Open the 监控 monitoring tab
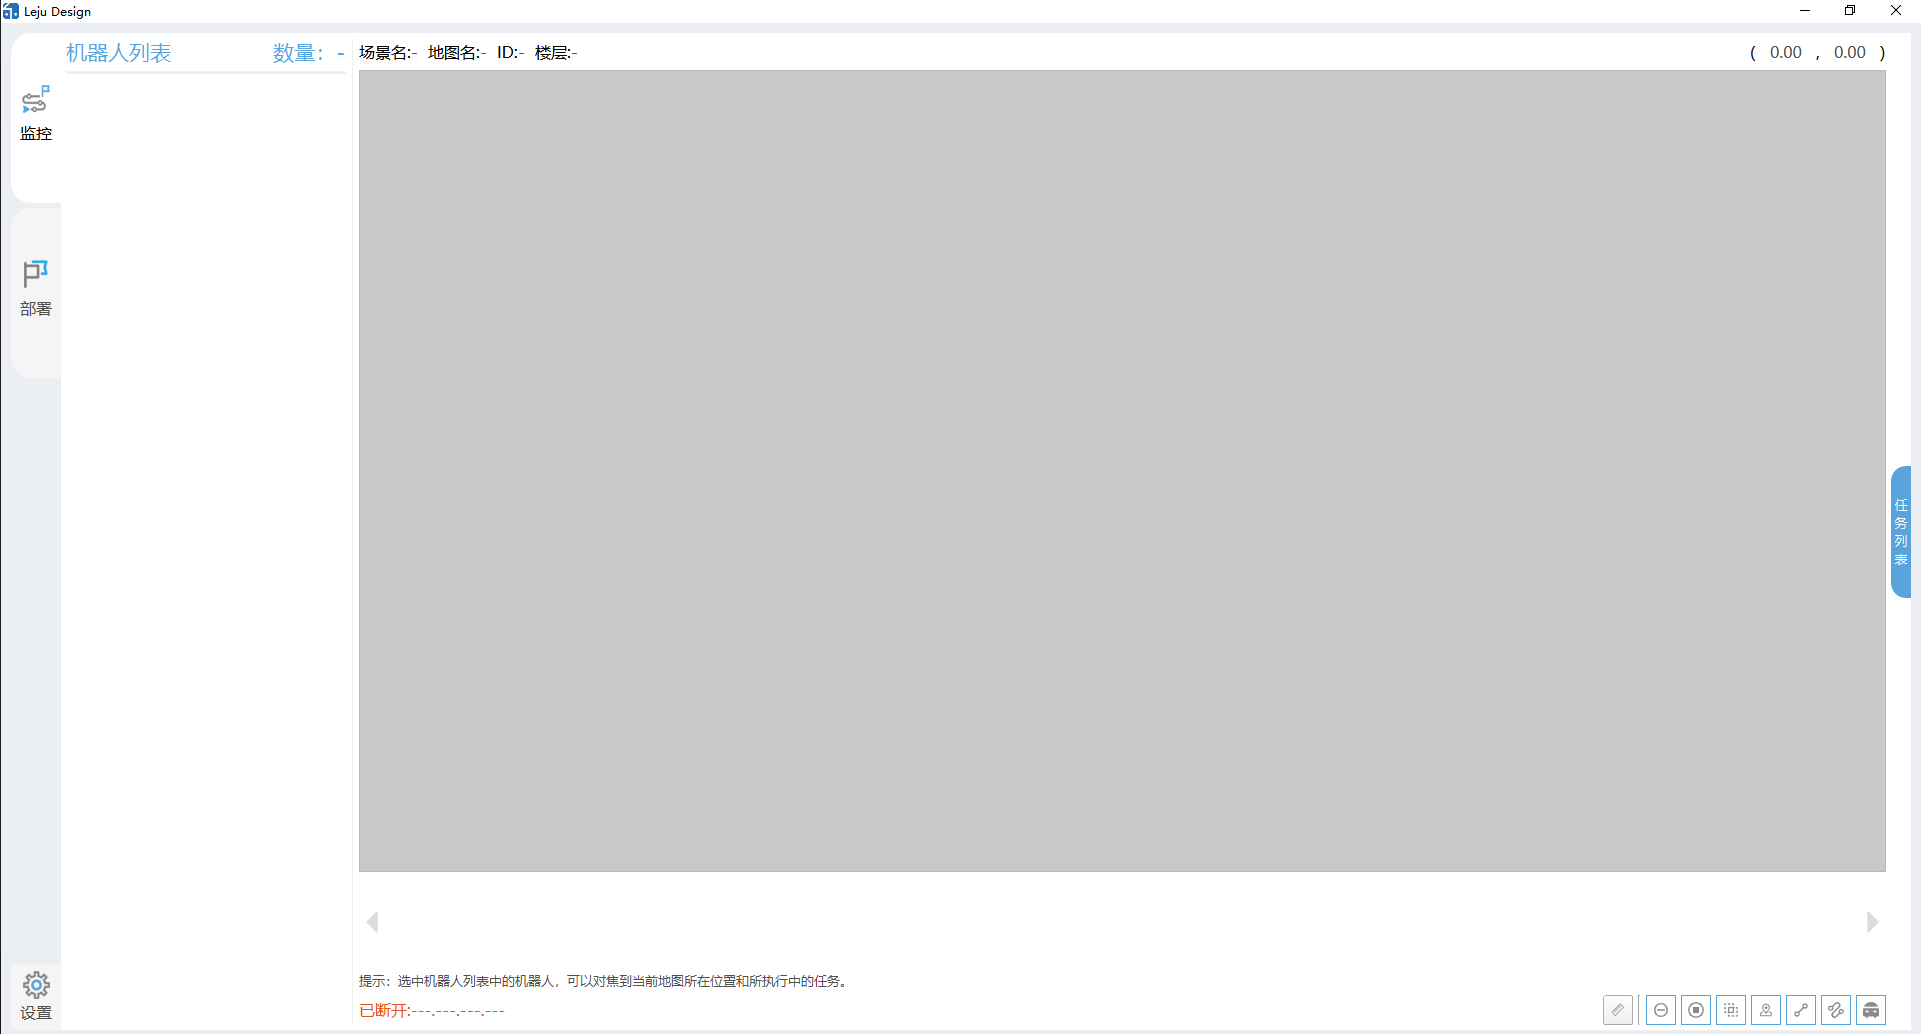 click(36, 113)
